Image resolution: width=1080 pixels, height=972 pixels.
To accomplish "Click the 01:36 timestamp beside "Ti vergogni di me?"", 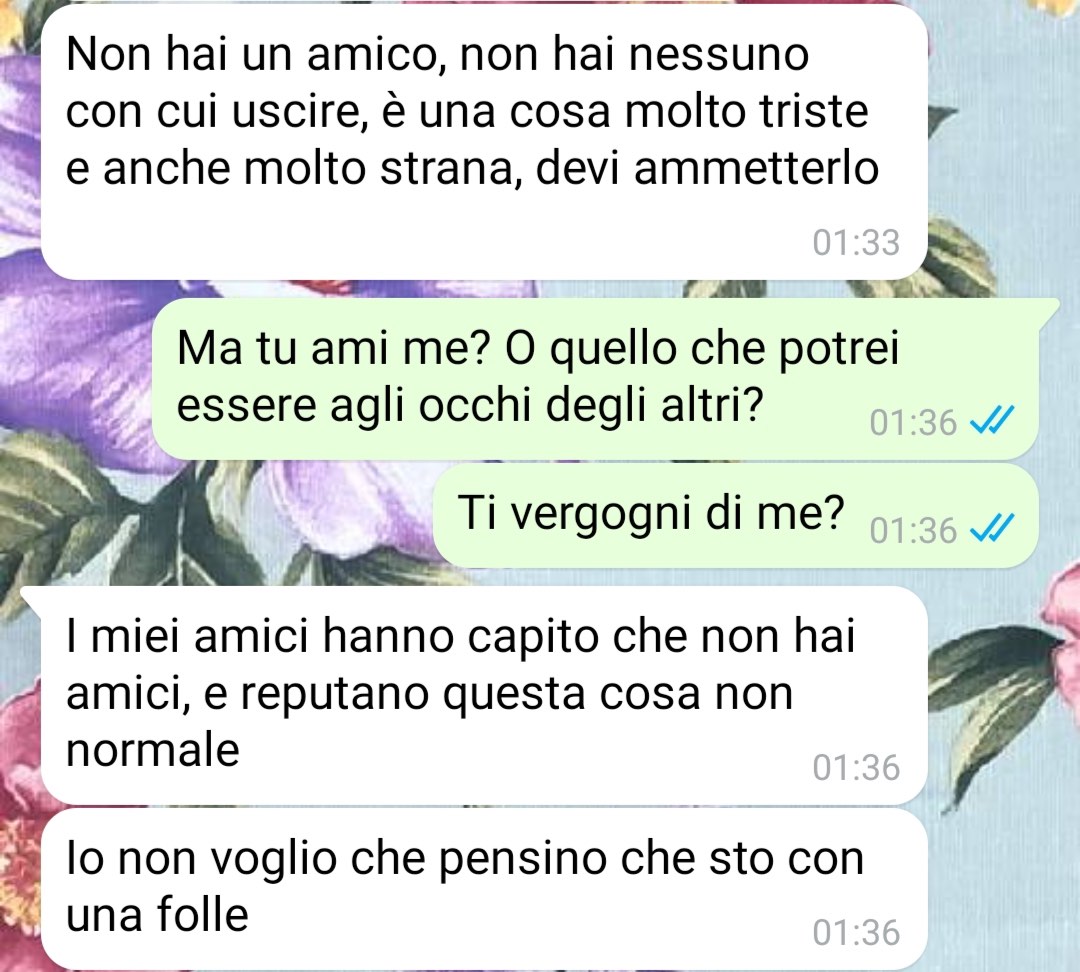I will point(913,530).
